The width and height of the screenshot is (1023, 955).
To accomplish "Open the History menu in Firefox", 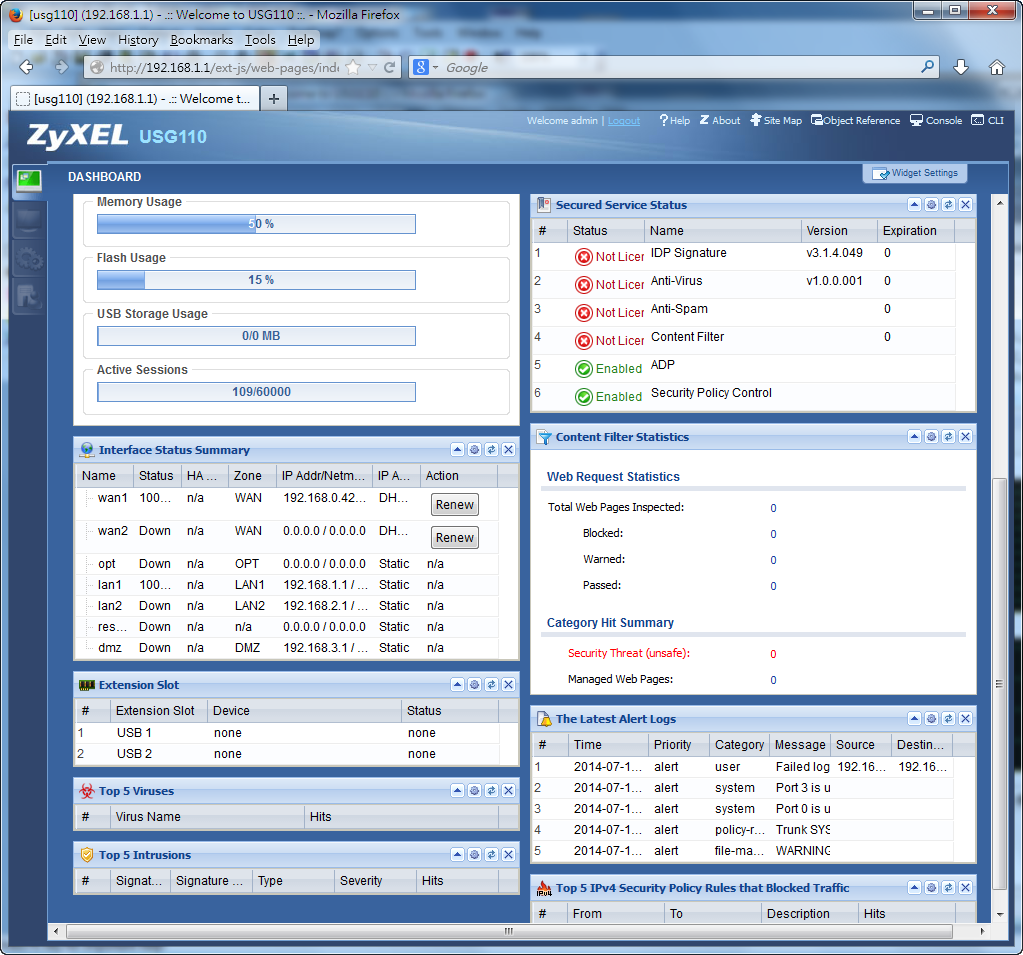I will tap(138, 40).
